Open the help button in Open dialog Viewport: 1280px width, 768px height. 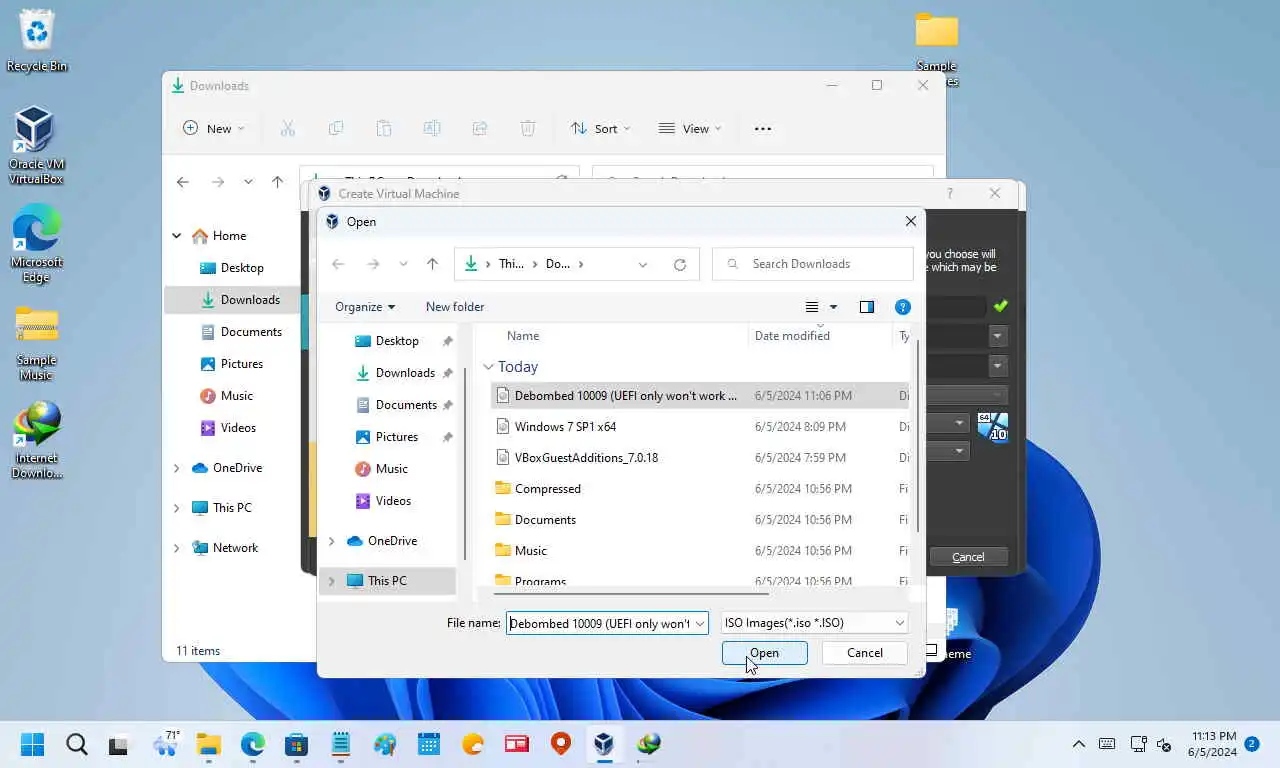pos(902,307)
